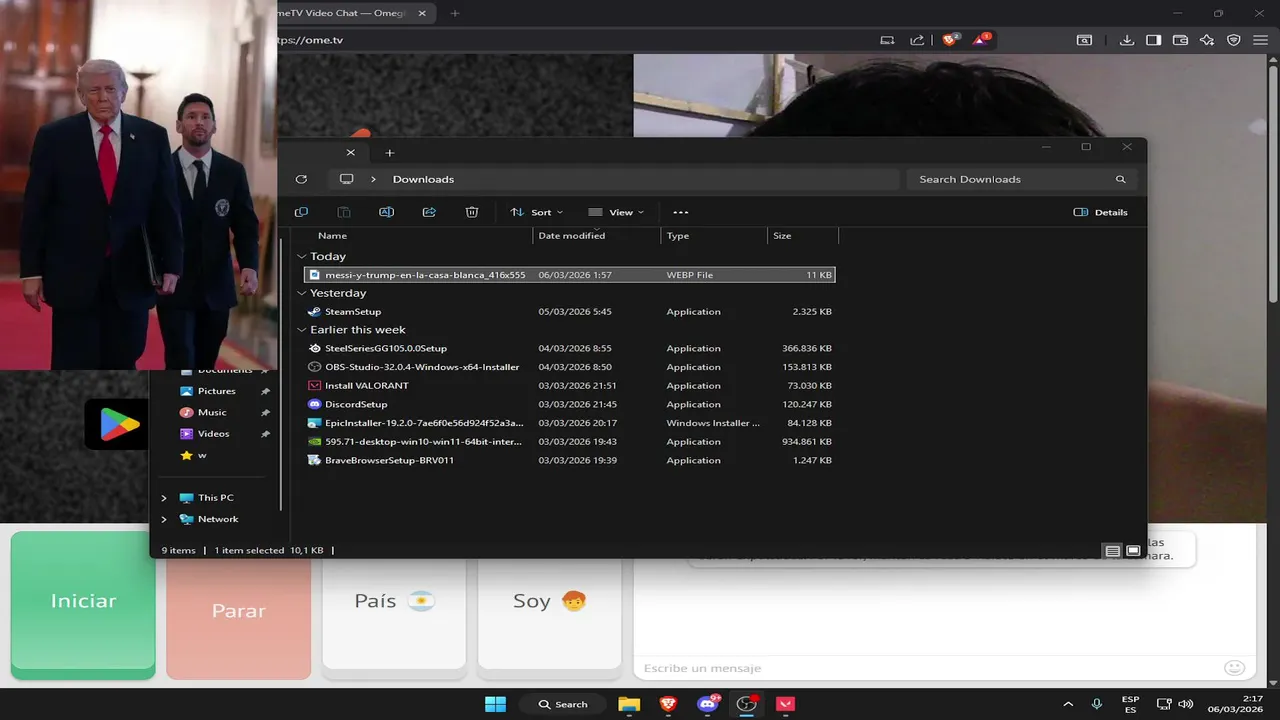
Task: Add a new Explorer tab with plus
Action: 390,153
